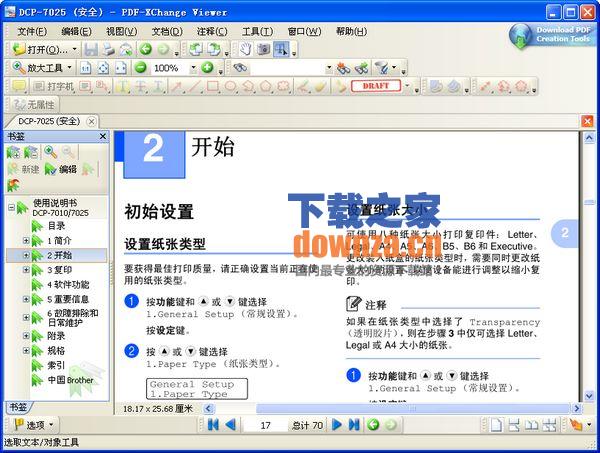
Task: Click the Fit Width icon
Action: click(x=121, y=68)
